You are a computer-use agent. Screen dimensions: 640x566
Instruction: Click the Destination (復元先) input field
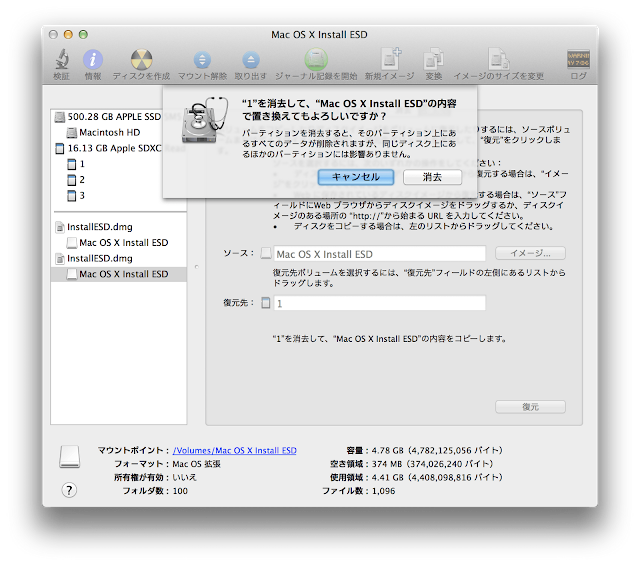[x=380, y=303]
